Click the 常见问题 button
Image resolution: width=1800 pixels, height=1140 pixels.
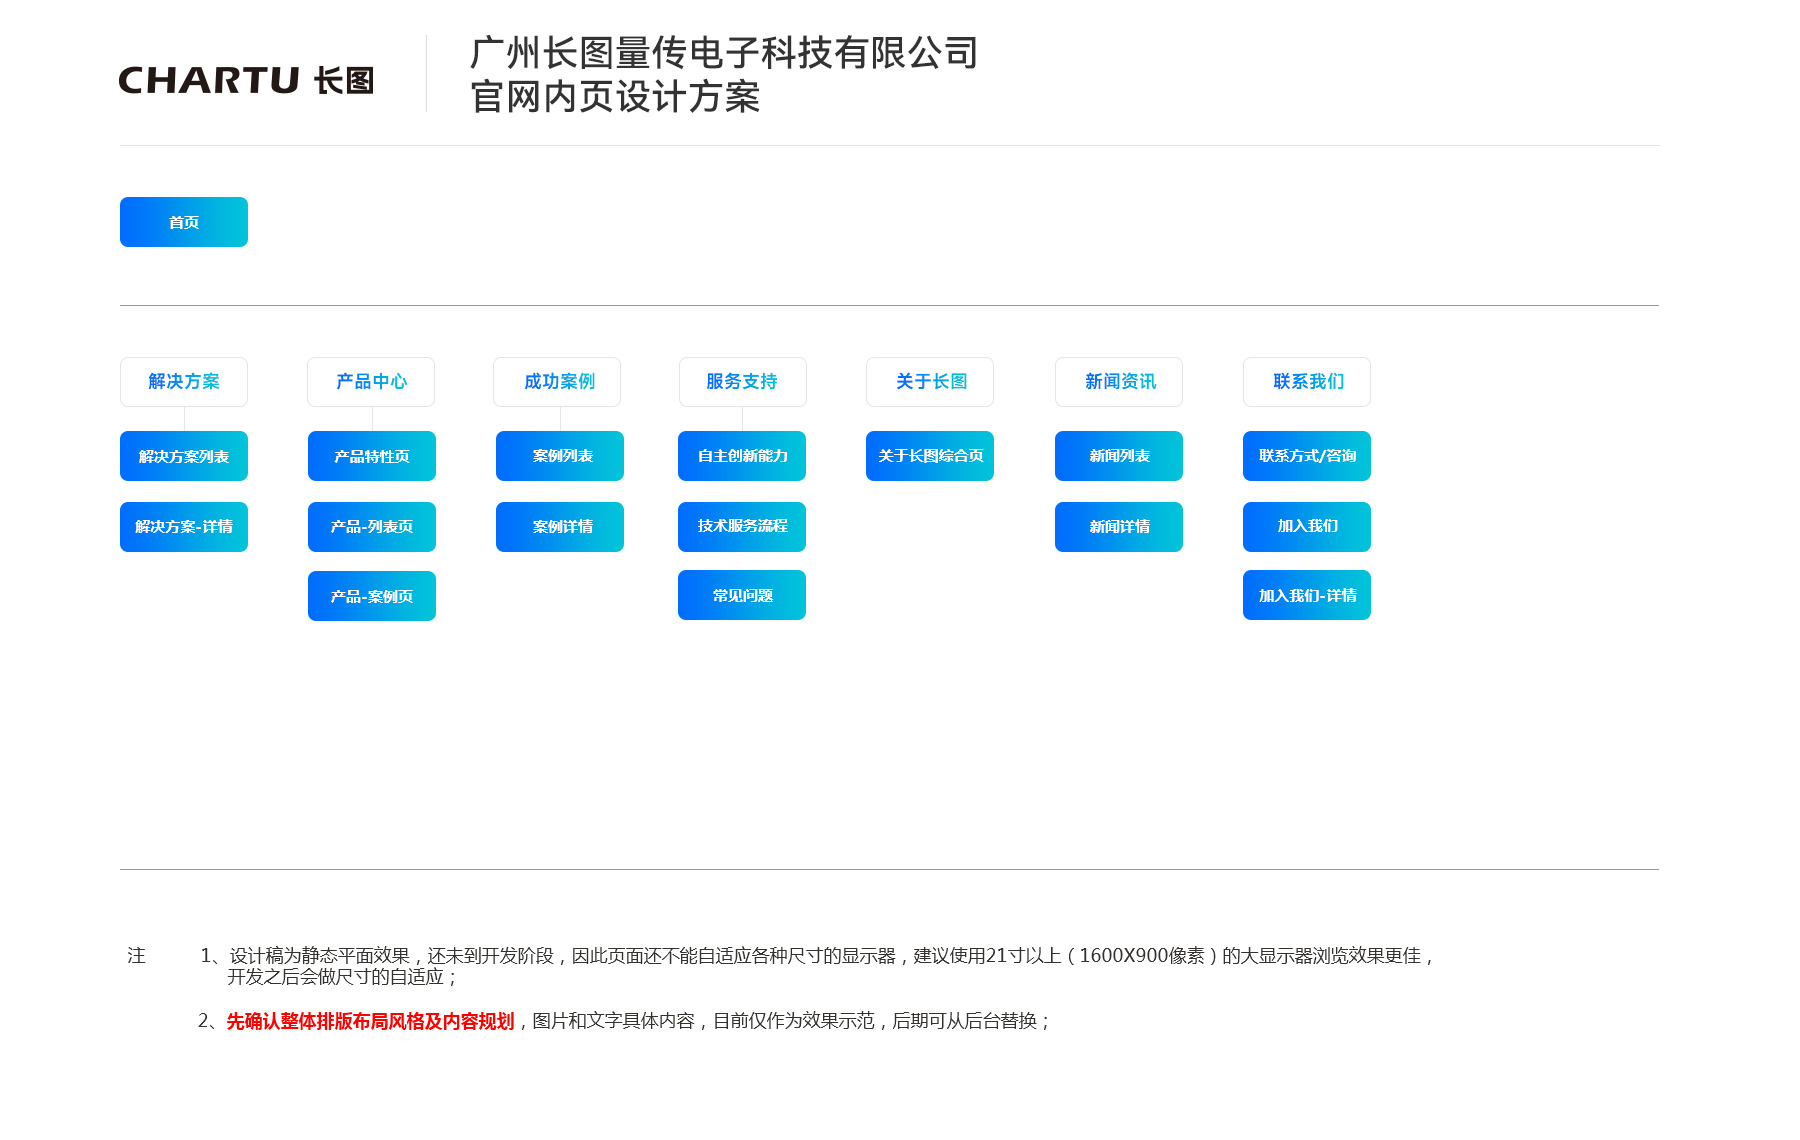pyautogui.click(x=742, y=595)
